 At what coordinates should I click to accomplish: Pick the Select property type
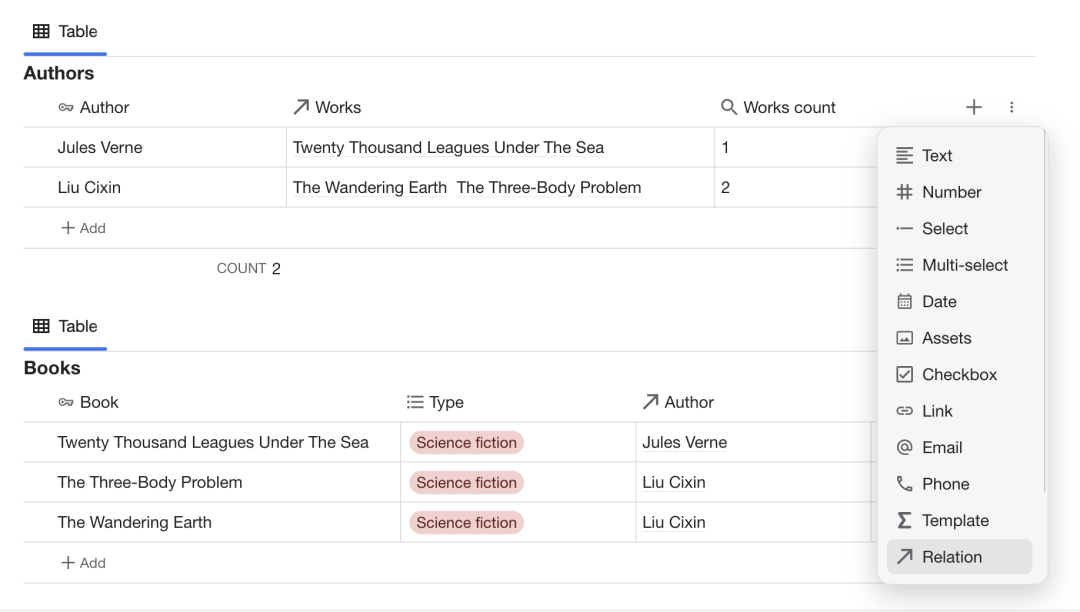(944, 229)
